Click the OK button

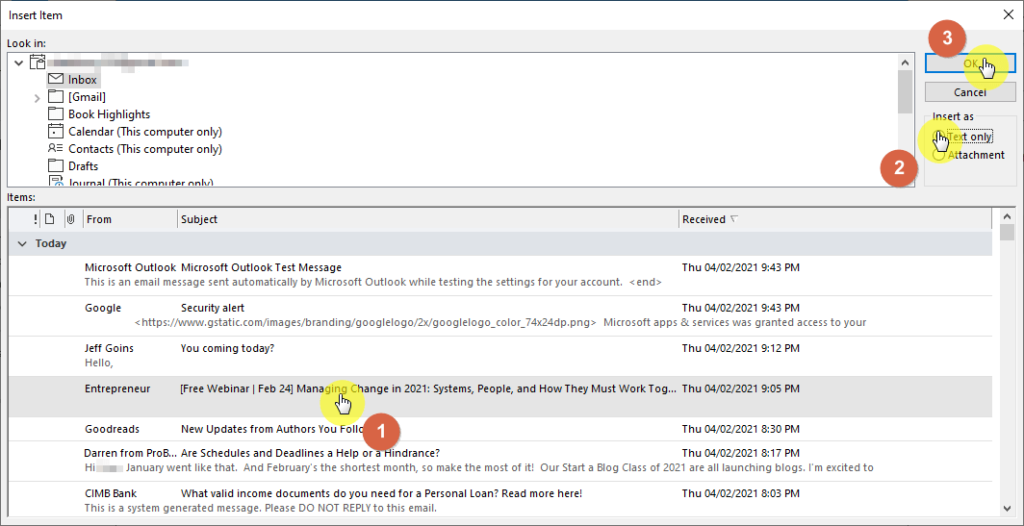point(970,63)
